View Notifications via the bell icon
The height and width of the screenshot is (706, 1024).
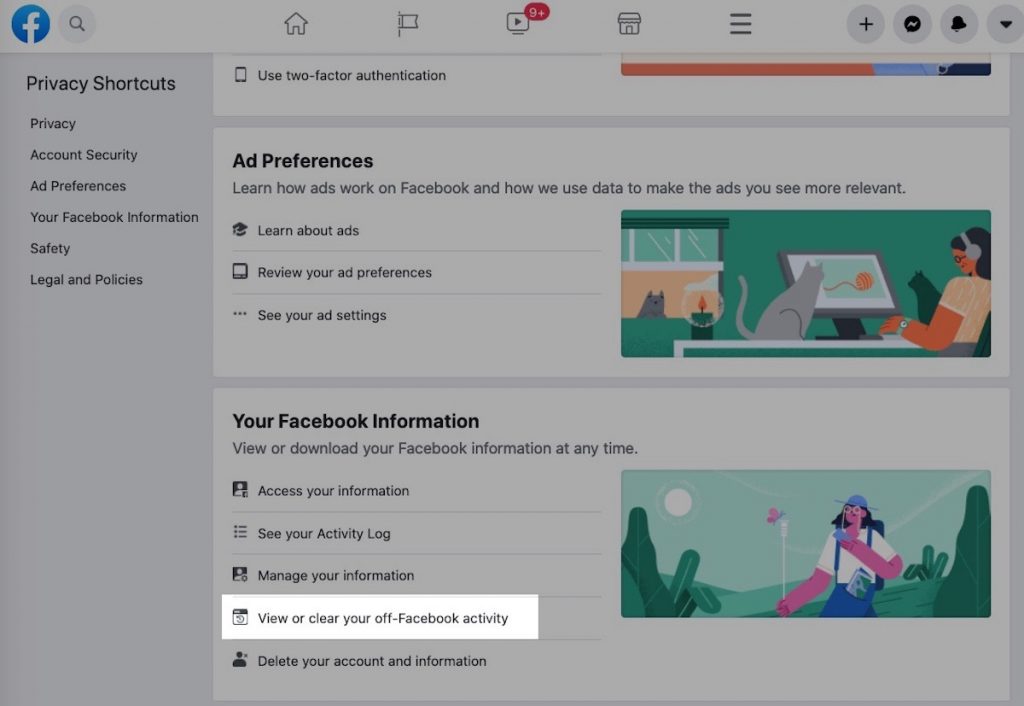959,24
